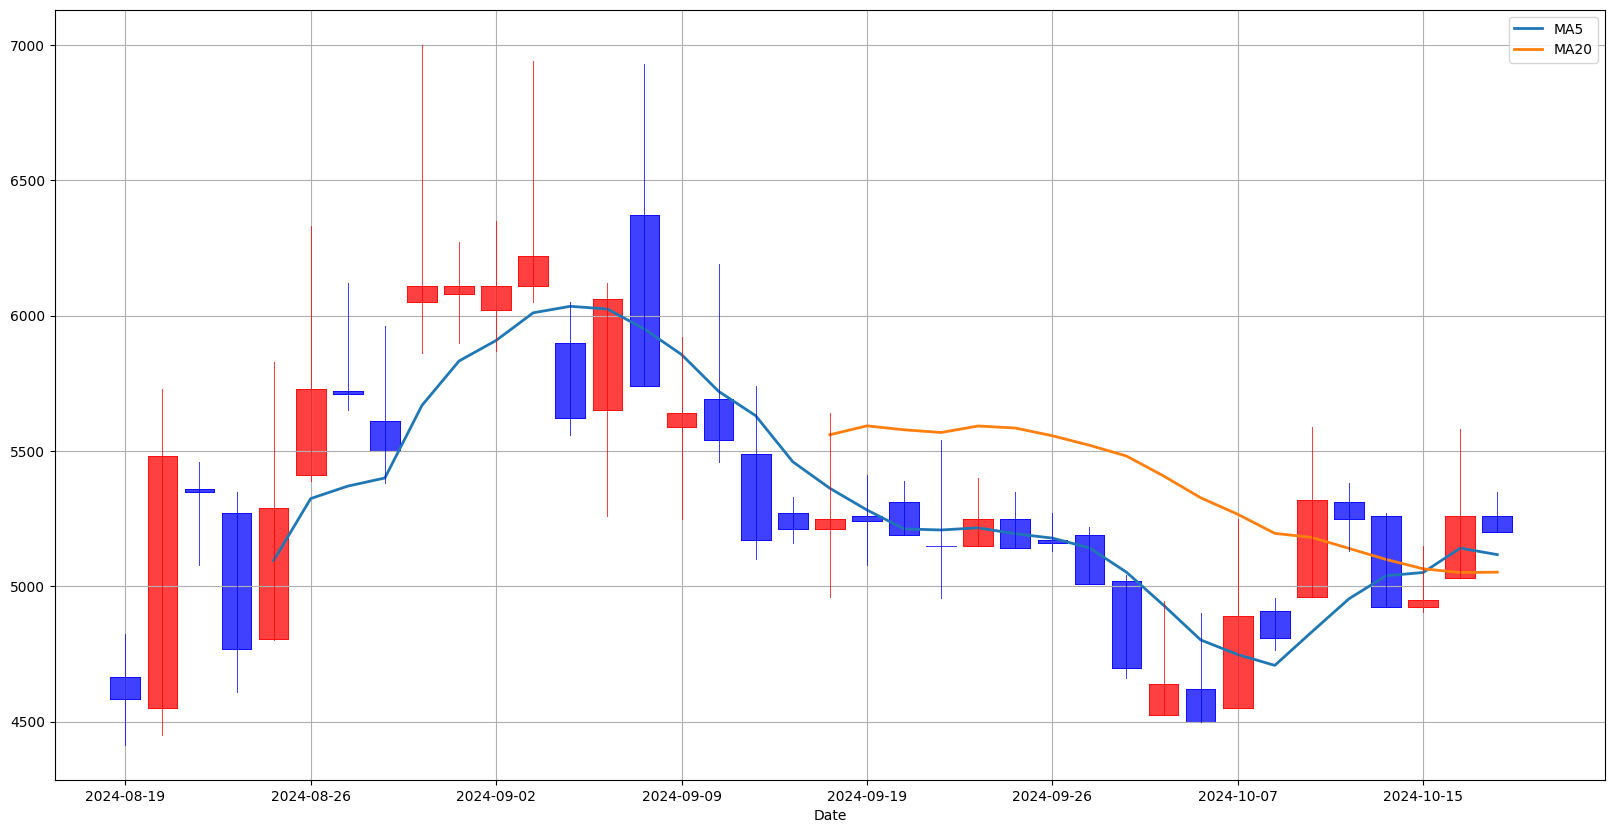The image size is (1614, 833).
Task: Click the small red candle on 2024-10-15
Action: (x=1423, y=604)
